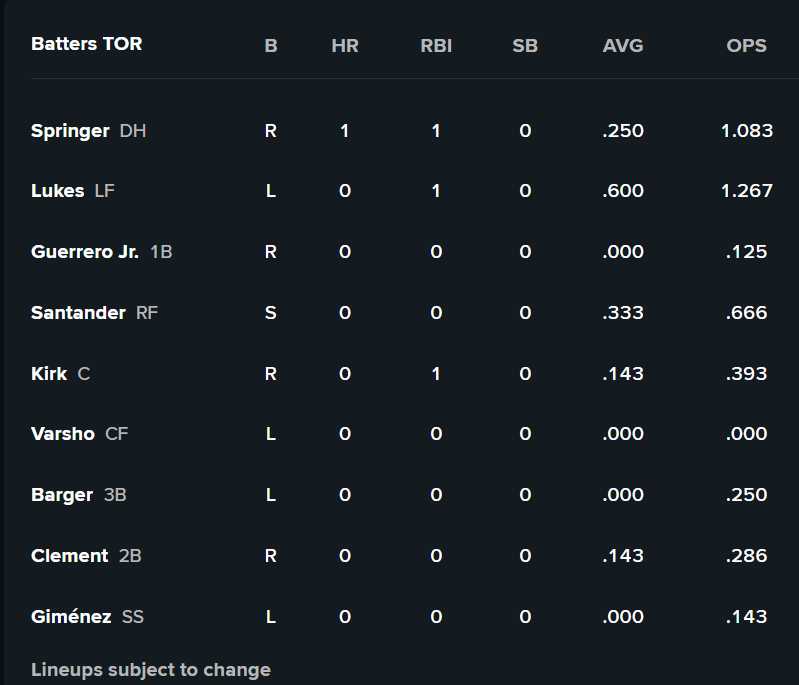Select Santander in the lineup
Screen dimensions: 799x685
(79, 313)
